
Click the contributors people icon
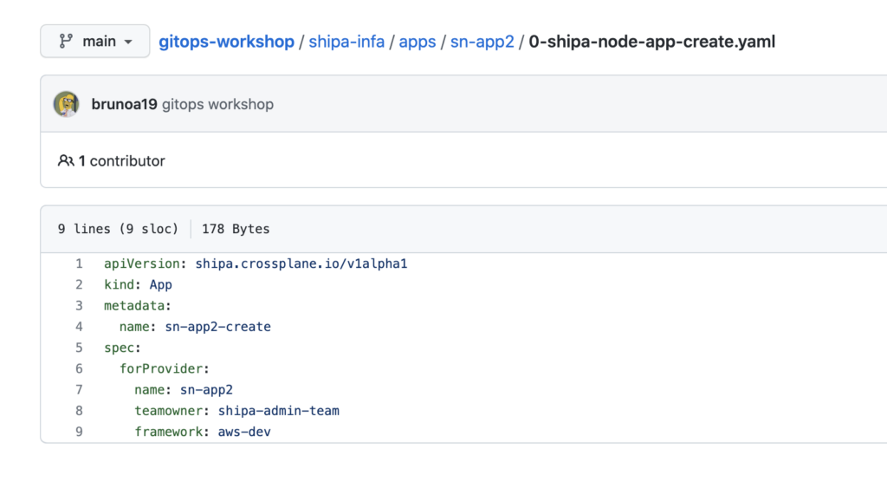66,161
